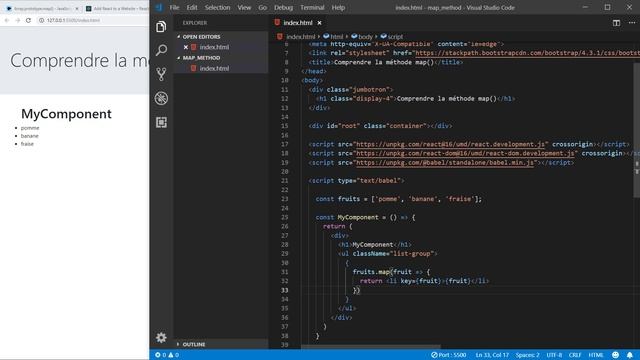640x360 pixels.
Task: Click the errors and warnings status indicator
Action: coord(167,355)
